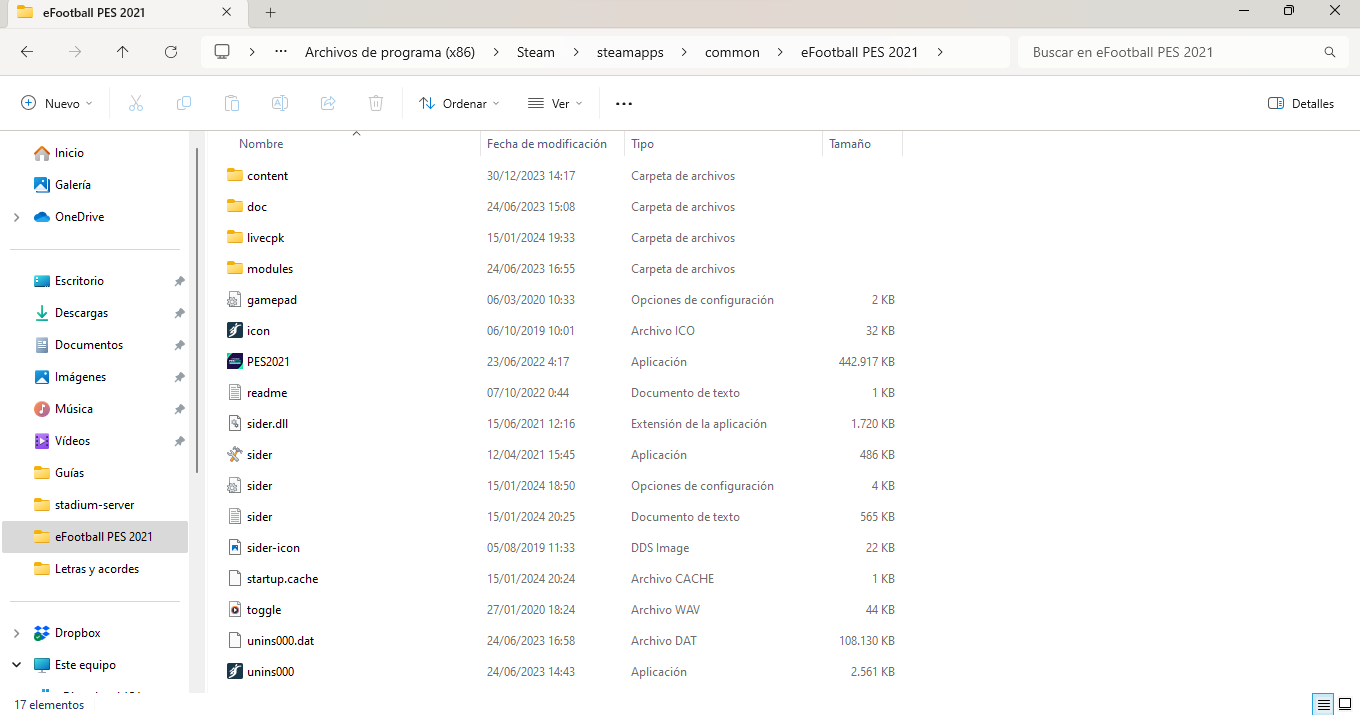Select the gamepad configuration file icon

[235, 299]
